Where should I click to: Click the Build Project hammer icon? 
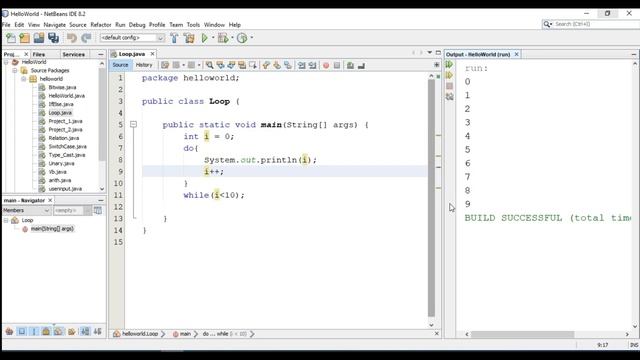click(174, 38)
